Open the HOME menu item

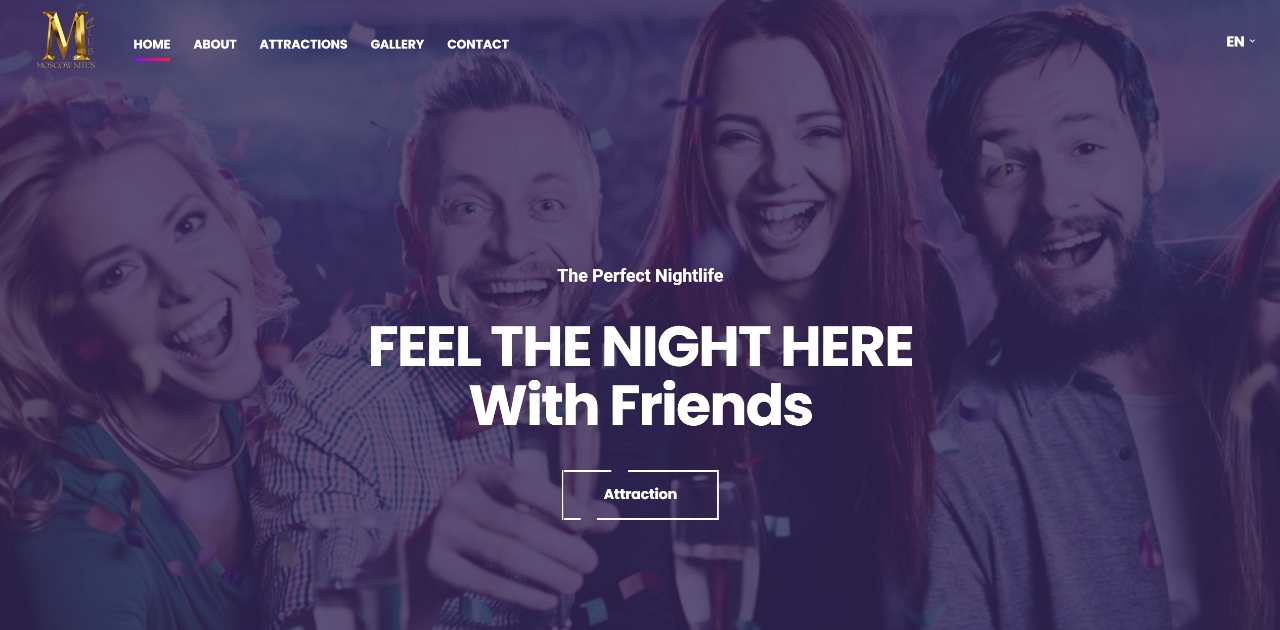[x=152, y=44]
